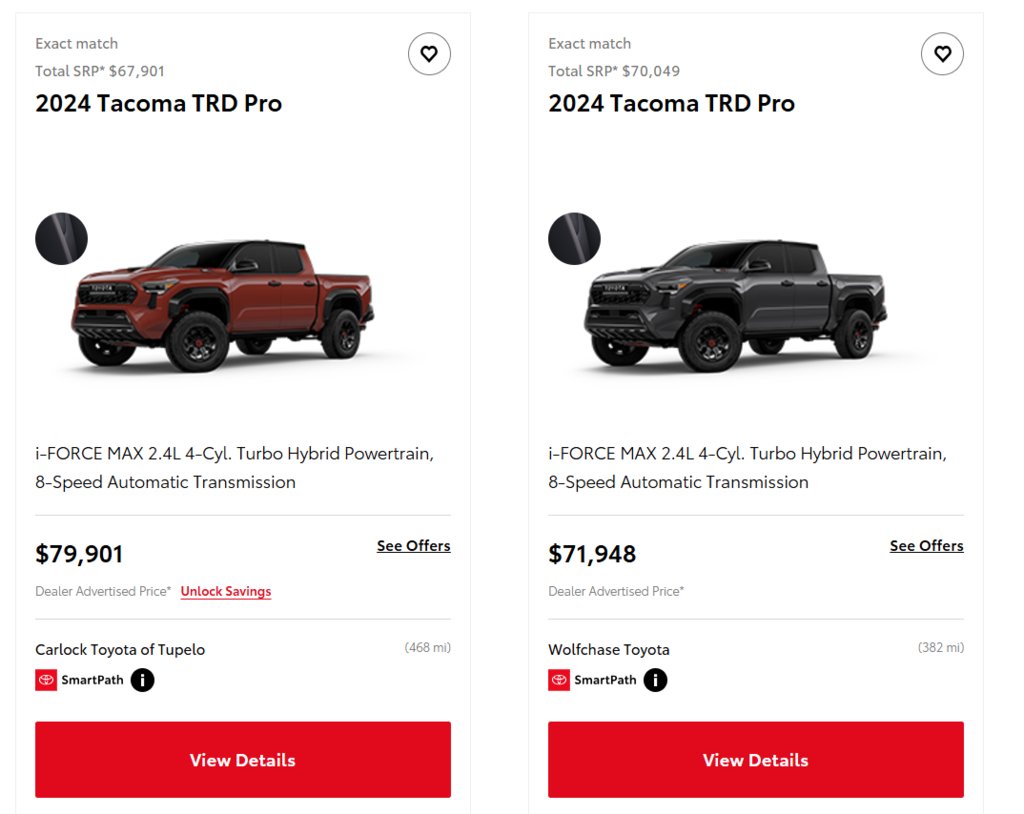Click the Unlock Savings link
The width and height of the screenshot is (1024, 814).
point(226,591)
